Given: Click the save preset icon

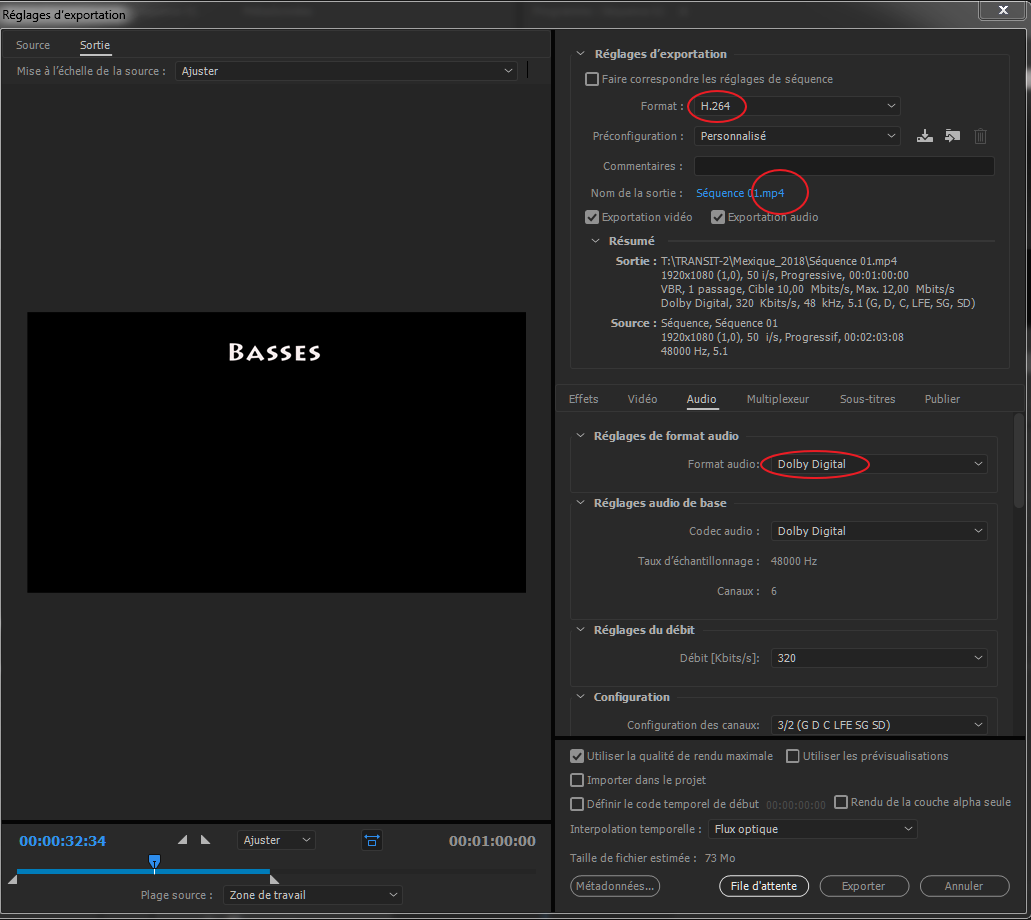Looking at the screenshot, I should coord(925,136).
